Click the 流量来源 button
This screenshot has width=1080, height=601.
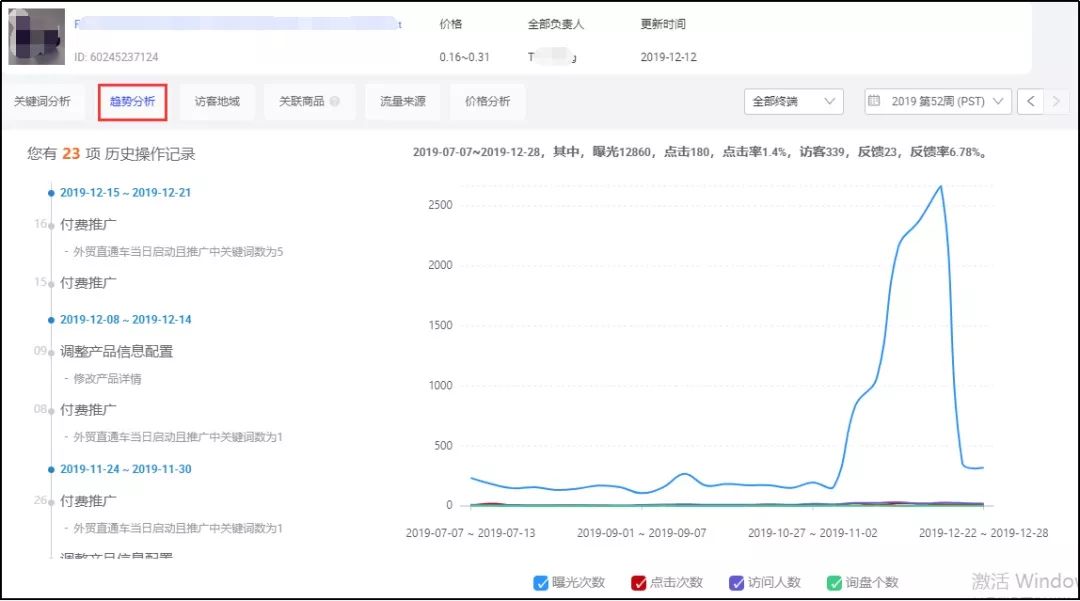401,101
